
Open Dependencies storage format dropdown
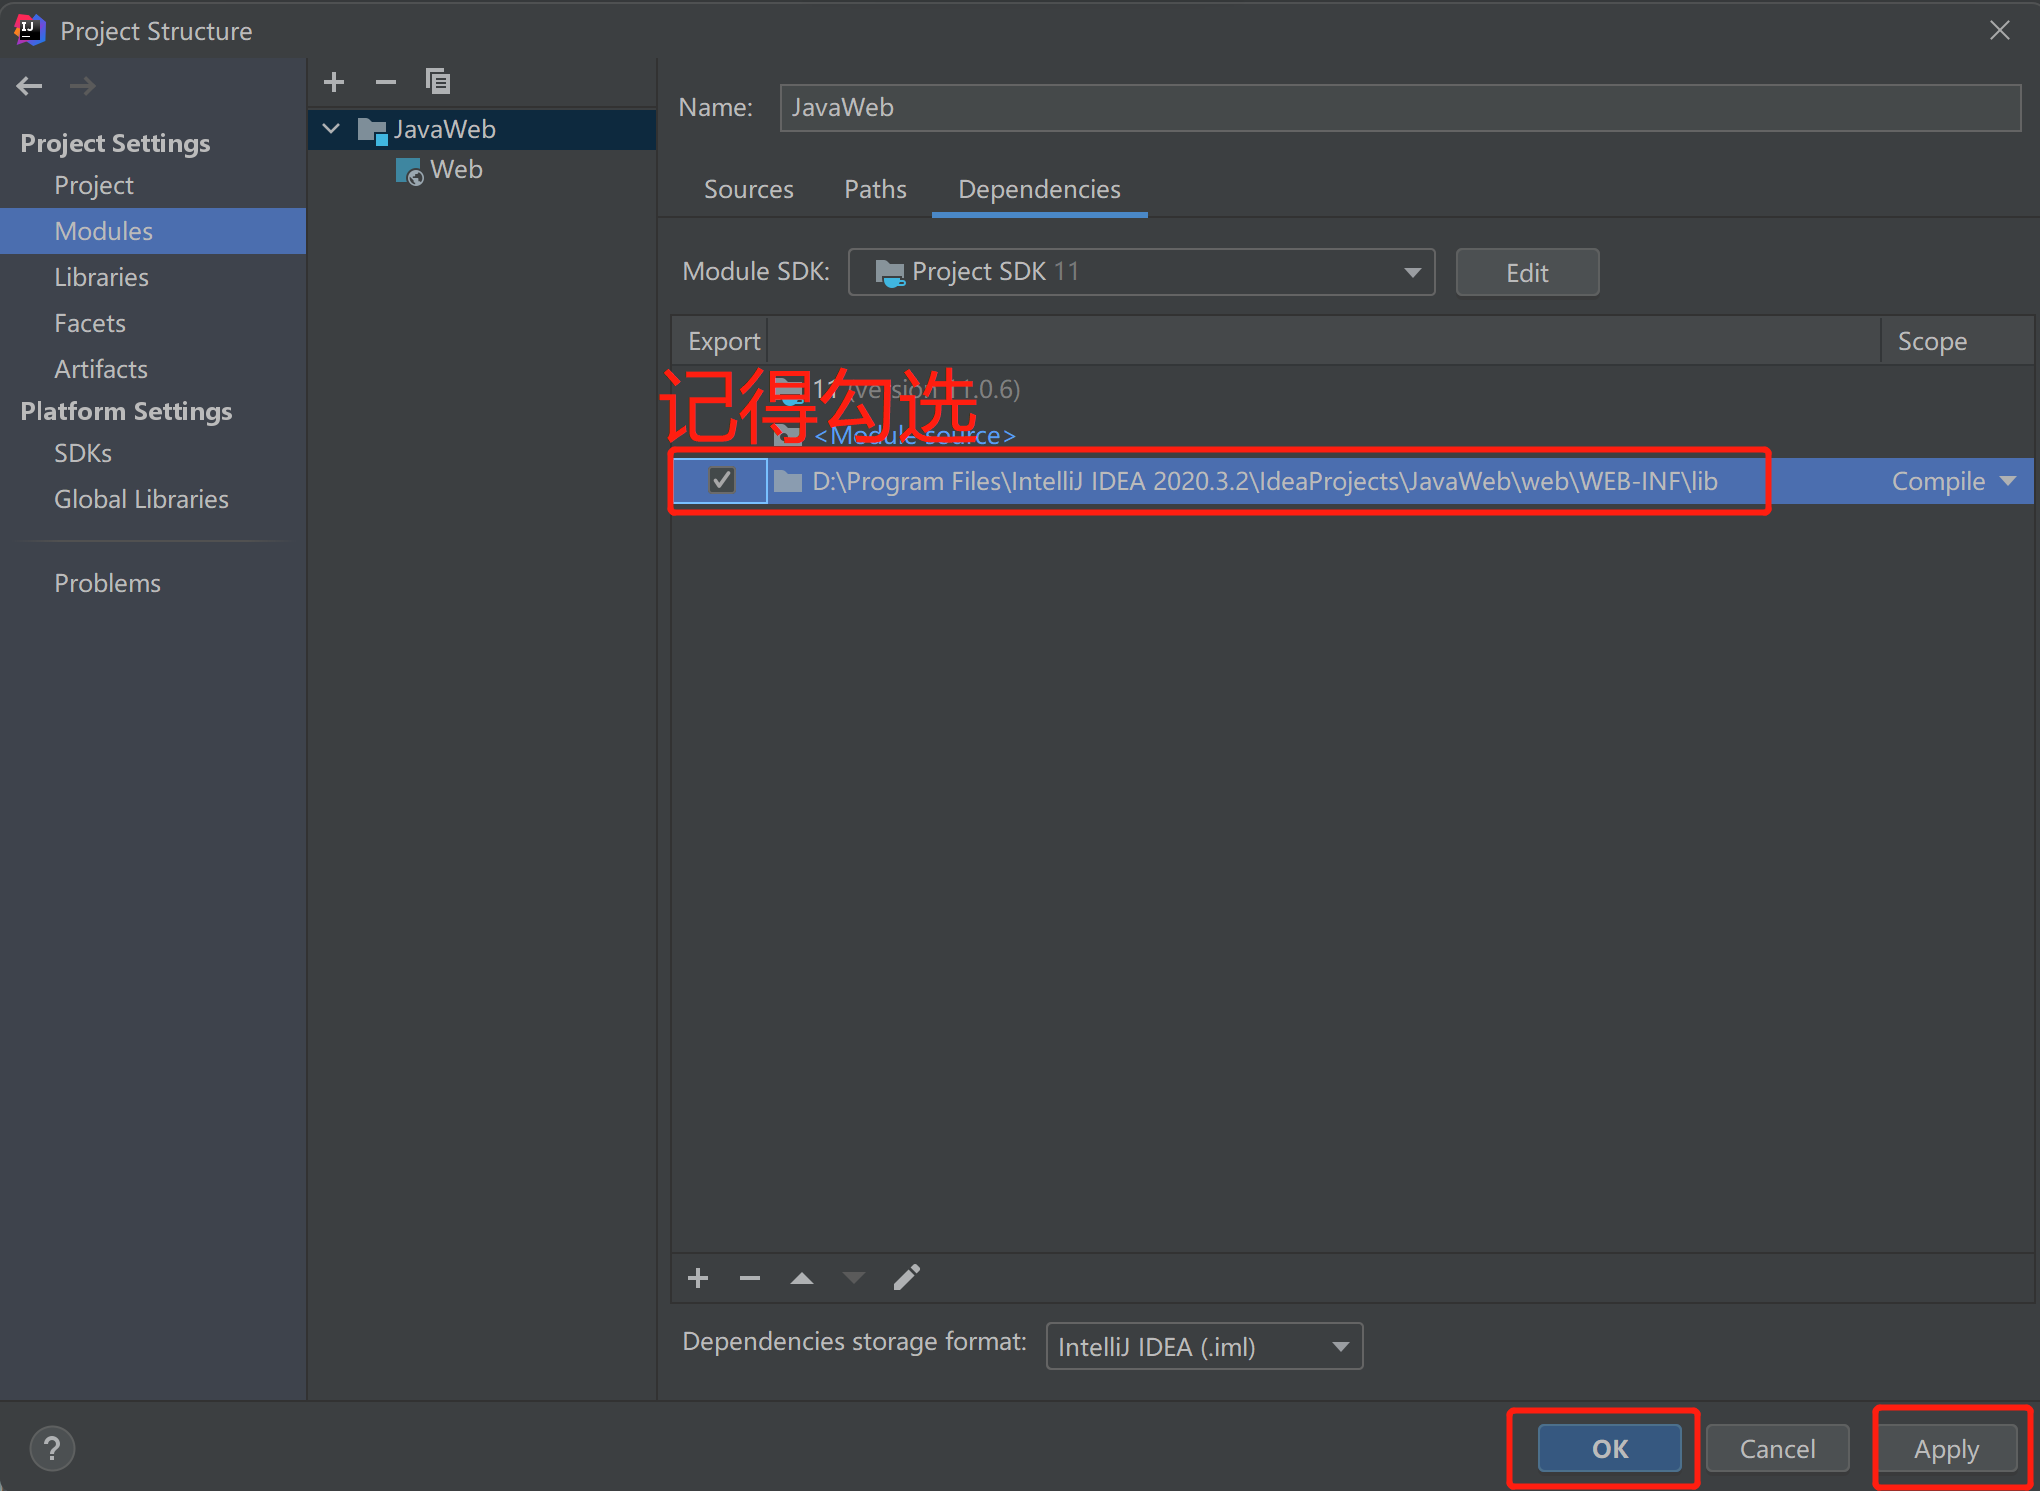[1203, 1346]
